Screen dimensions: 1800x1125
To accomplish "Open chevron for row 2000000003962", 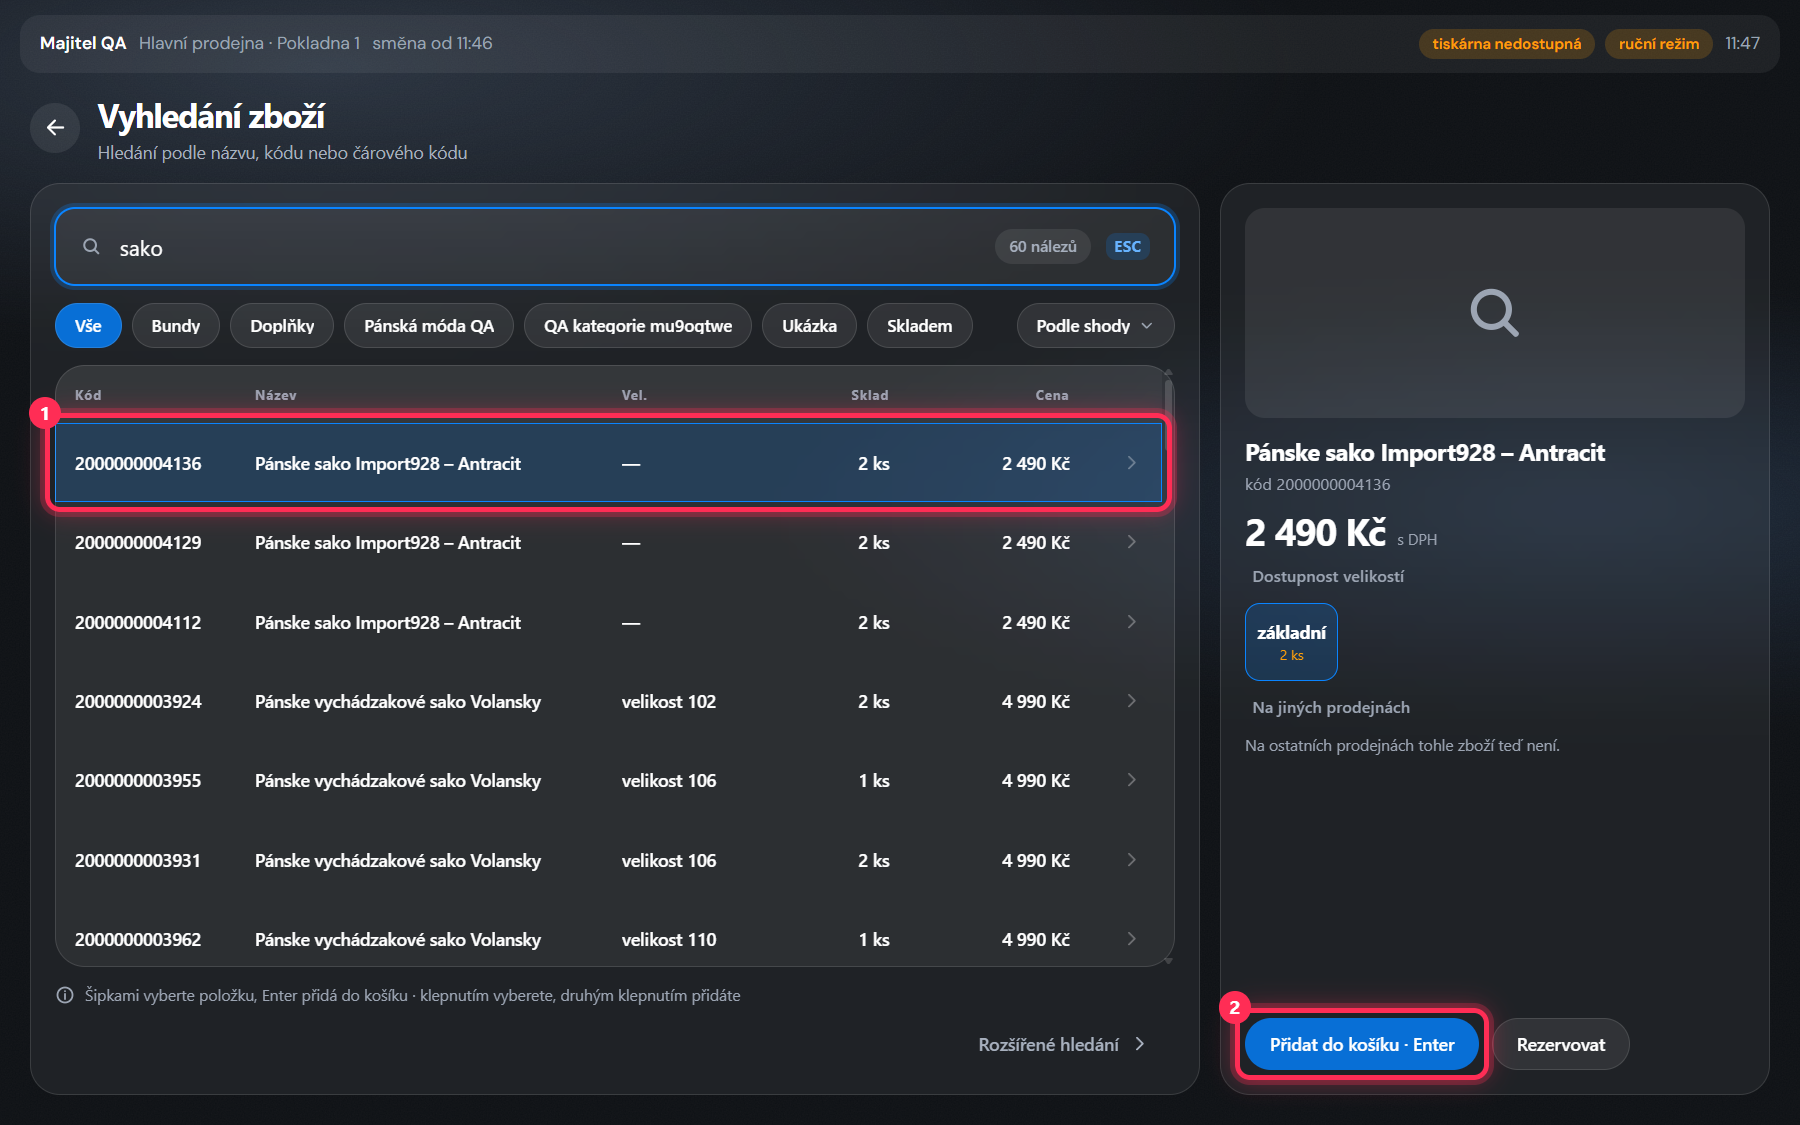I will pyautogui.click(x=1131, y=939).
